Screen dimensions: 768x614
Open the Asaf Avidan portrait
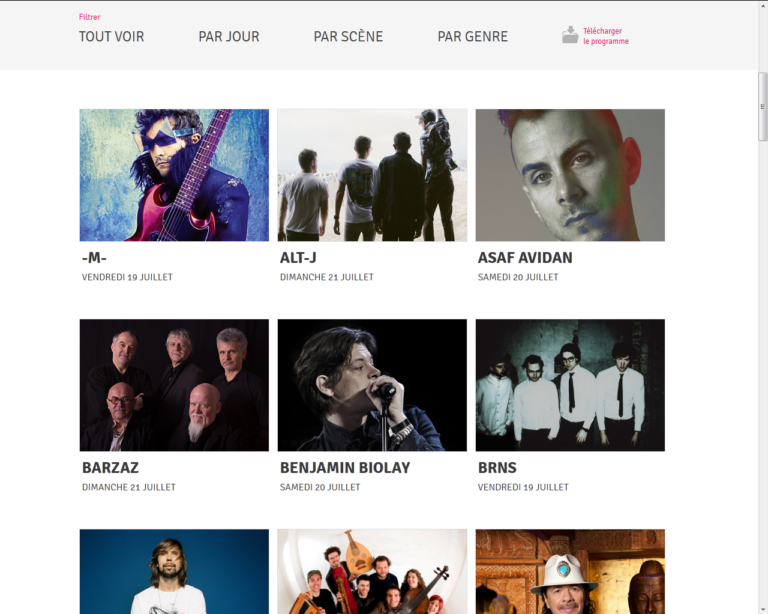click(x=570, y=175)
